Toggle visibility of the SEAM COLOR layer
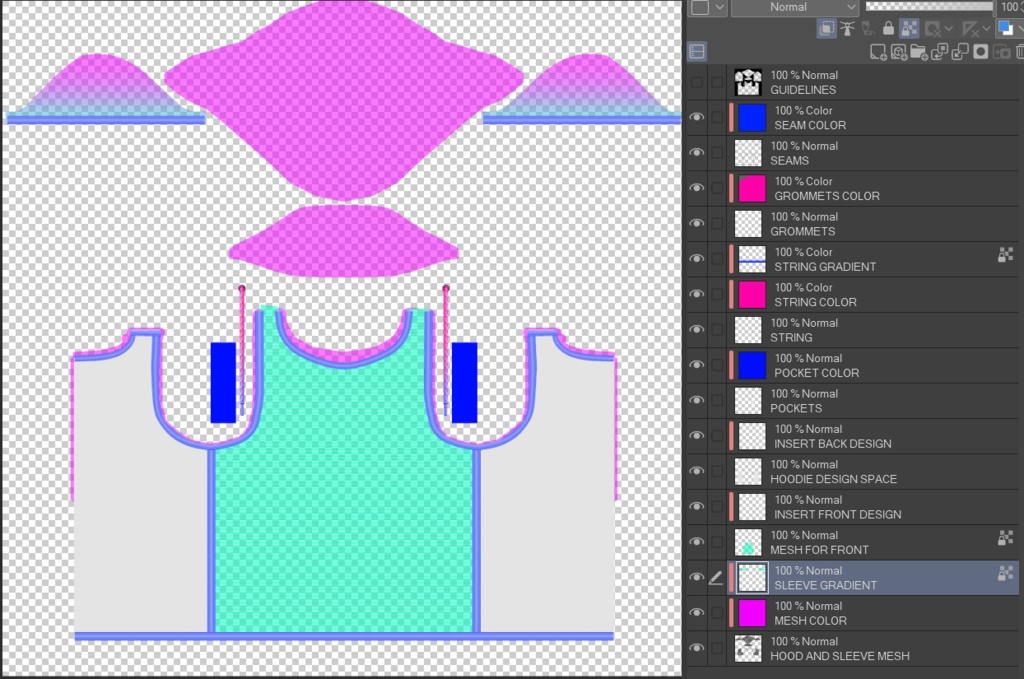This screenshot has width=1024, height=679. (696, 117)
